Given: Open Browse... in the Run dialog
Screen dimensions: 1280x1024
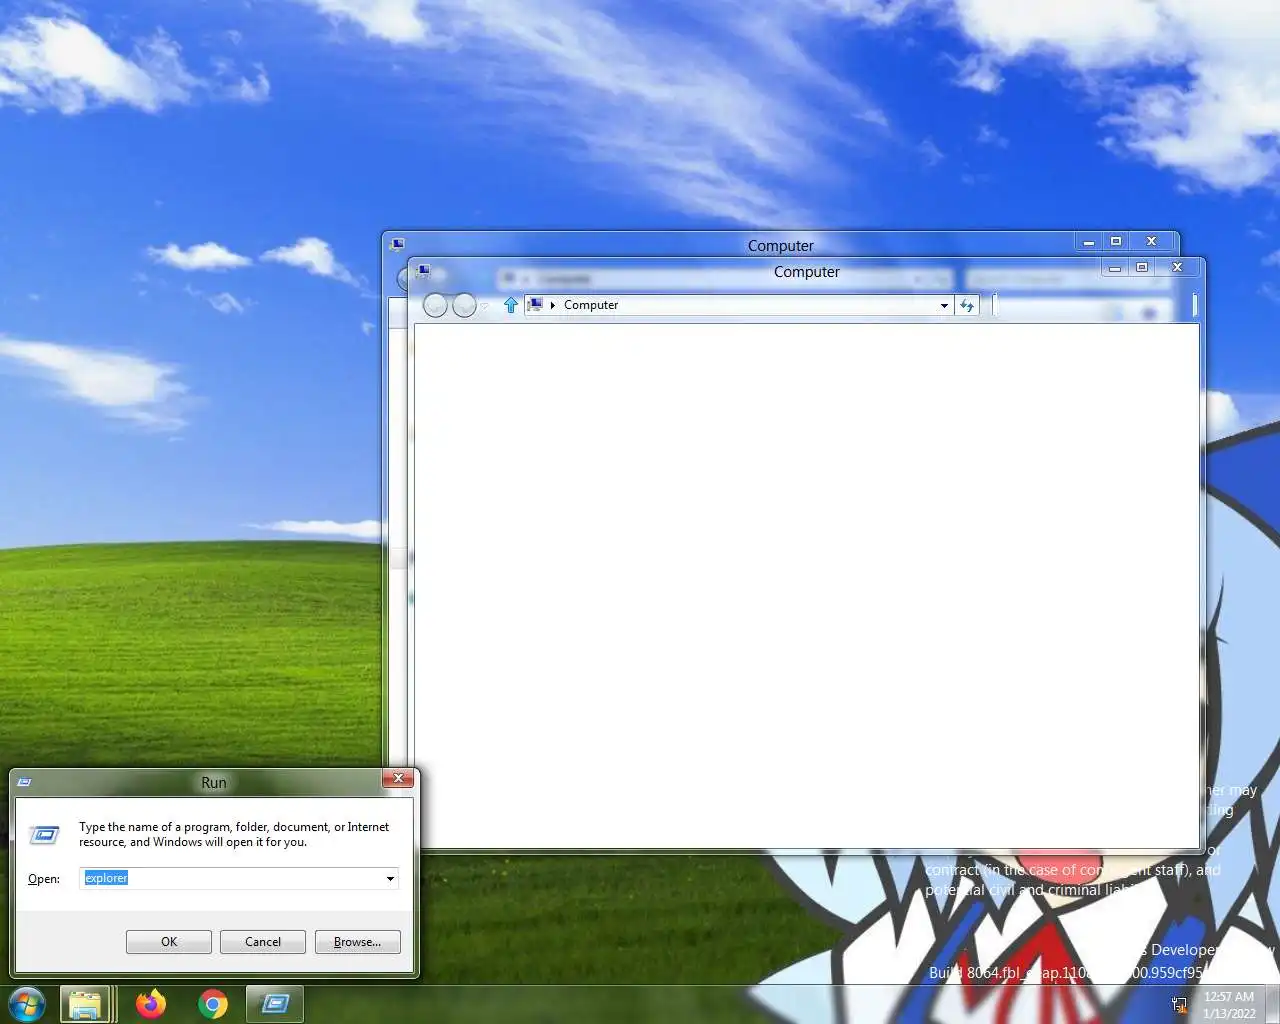Looking at the screenshot, I should coord(357,942).
